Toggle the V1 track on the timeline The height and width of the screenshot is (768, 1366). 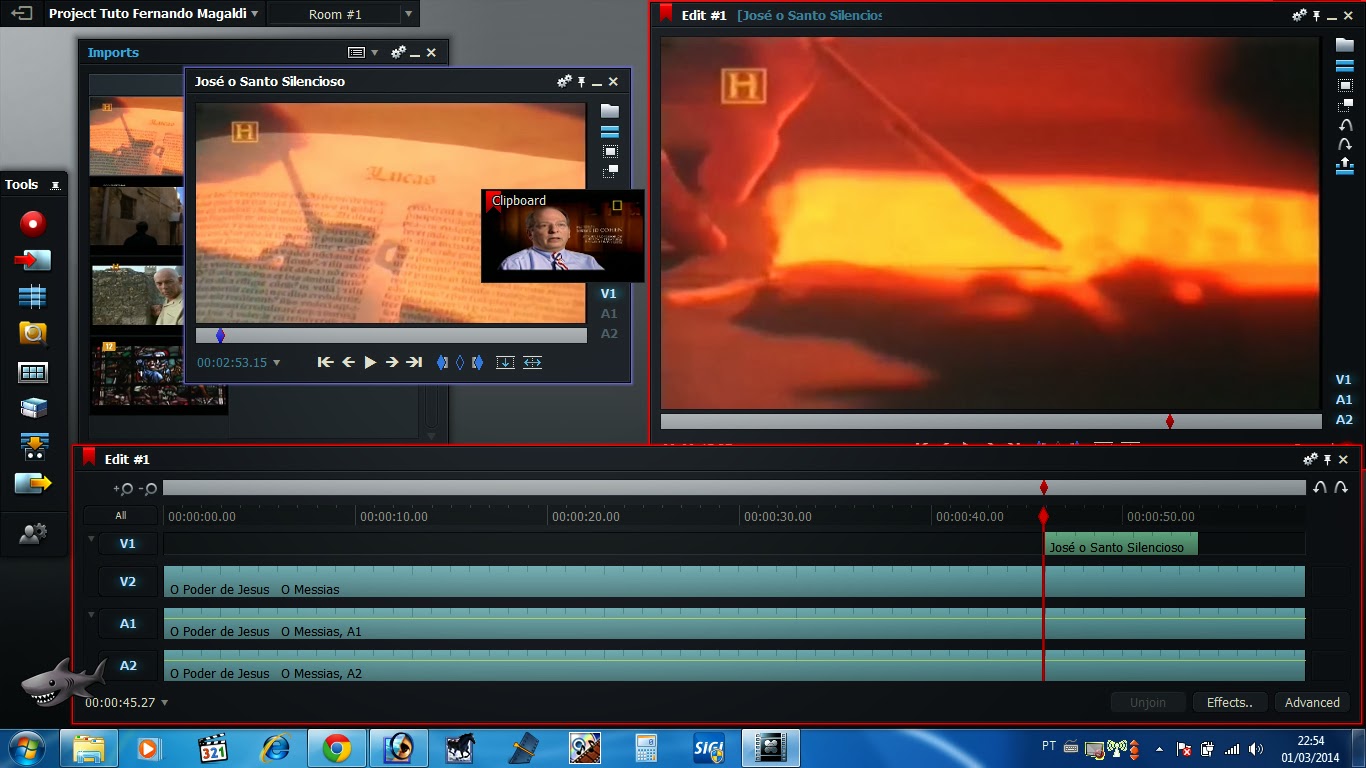pos(128,544)
